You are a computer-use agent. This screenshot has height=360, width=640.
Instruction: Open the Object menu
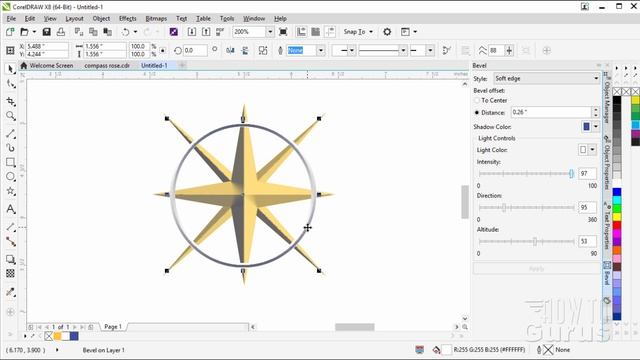(101, 19)
